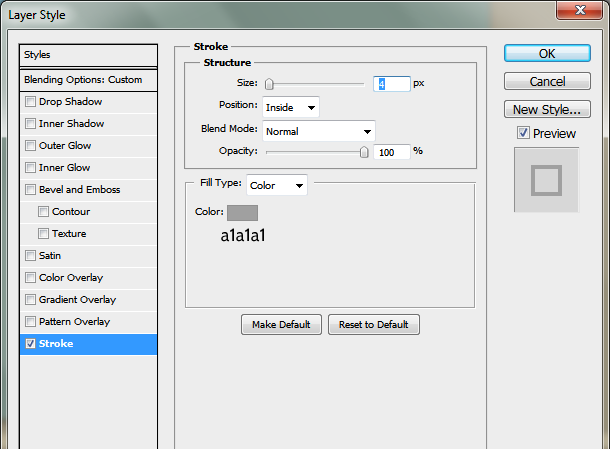Click the stroke Size slider handle
This screenshot has width=610, height=449.
(270, 85)
